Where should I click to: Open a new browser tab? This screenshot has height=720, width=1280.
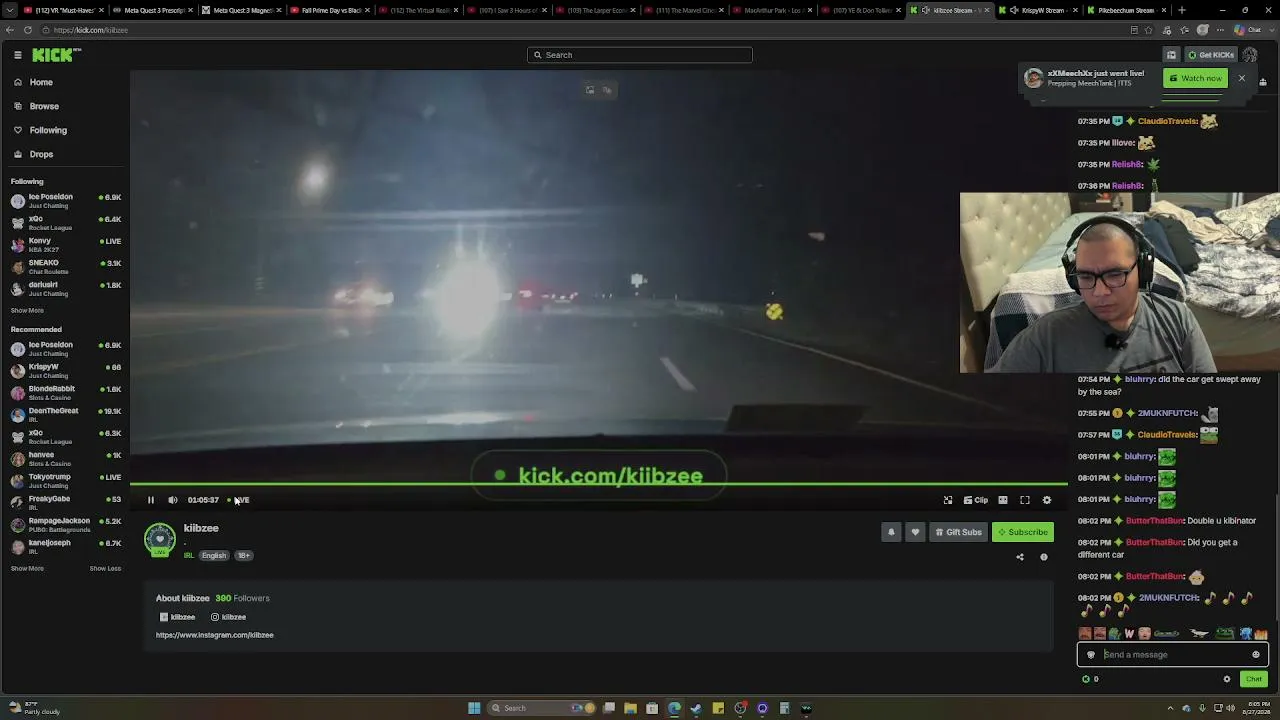1182,10
